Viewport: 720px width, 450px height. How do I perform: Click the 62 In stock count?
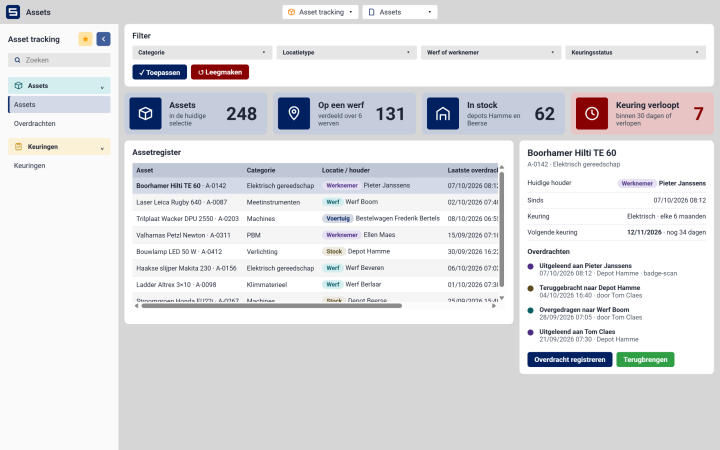coord(545,114)
